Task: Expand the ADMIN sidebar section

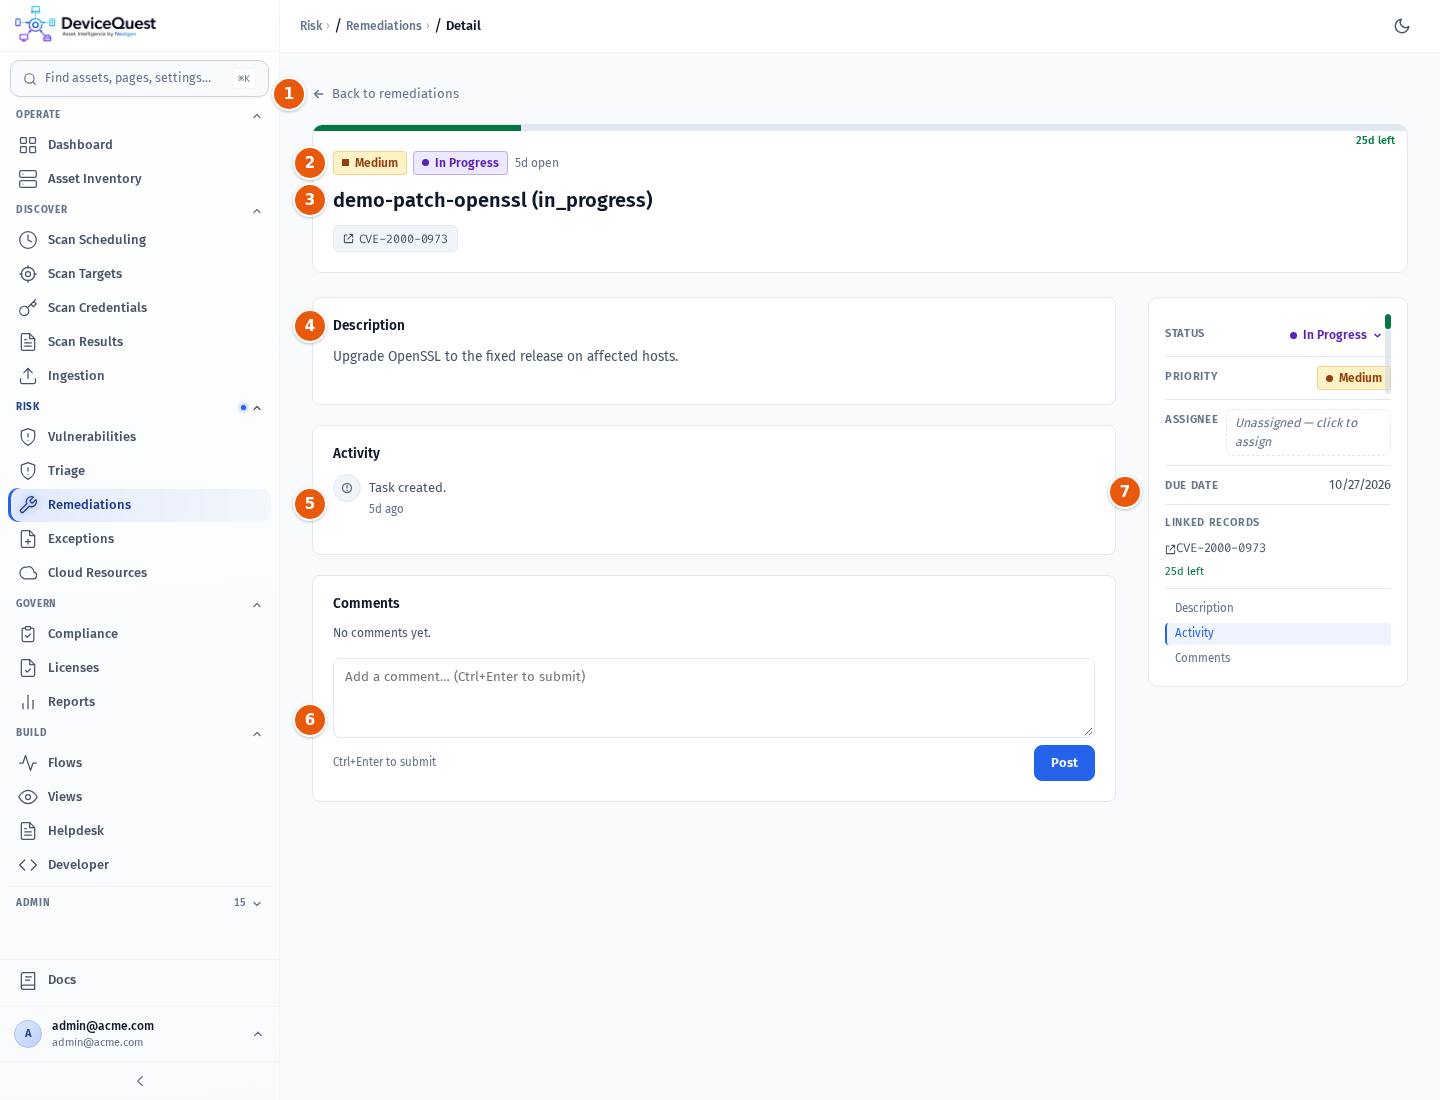Action: pyautogui.click(x=257, y=903)
